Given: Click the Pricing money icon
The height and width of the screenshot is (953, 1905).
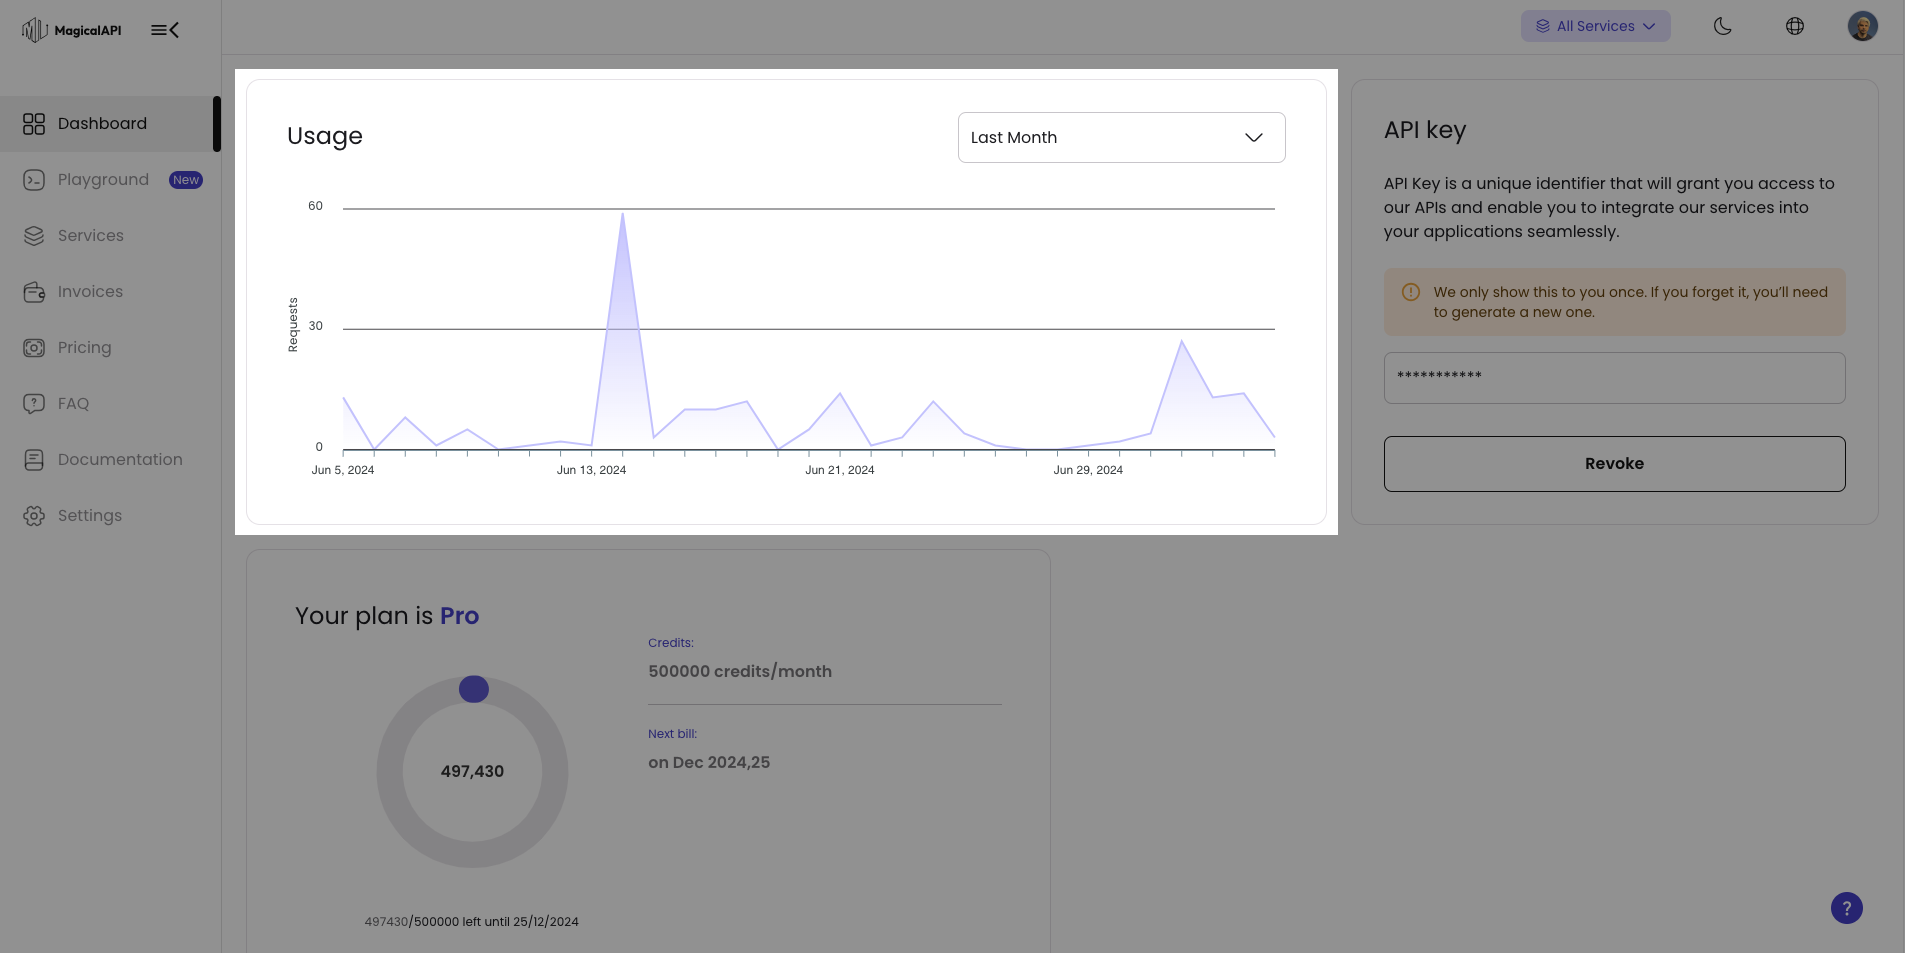Looking at the screenshot, I should (x=34, y=348).
